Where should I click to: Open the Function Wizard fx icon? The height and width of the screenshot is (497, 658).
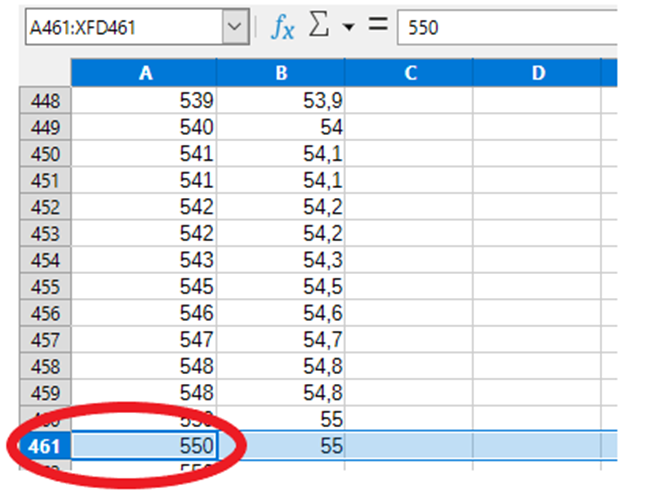[x=283, y=27]
